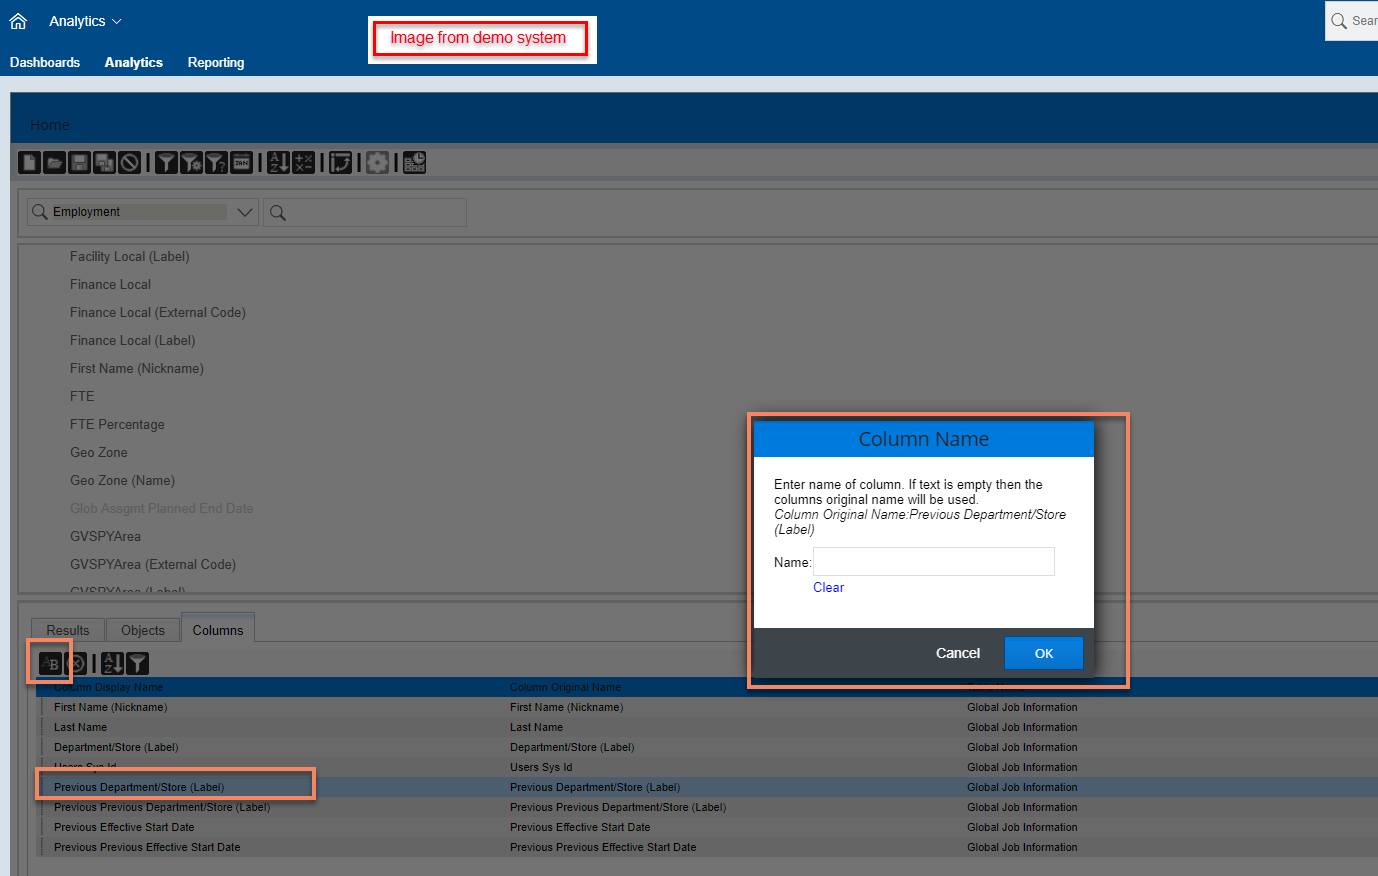Viewport: 1378px width, 876px height.
Task: Click the home icon in top bar
Action: (18, 21)
